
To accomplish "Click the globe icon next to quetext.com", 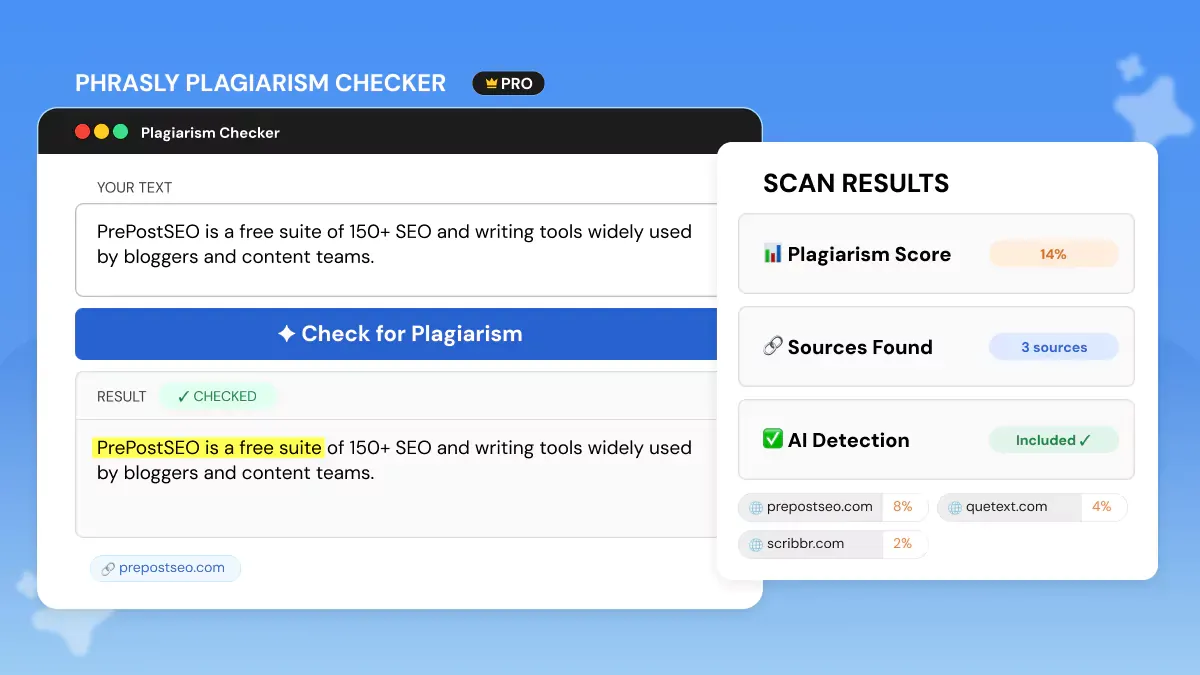I will 955,507.
